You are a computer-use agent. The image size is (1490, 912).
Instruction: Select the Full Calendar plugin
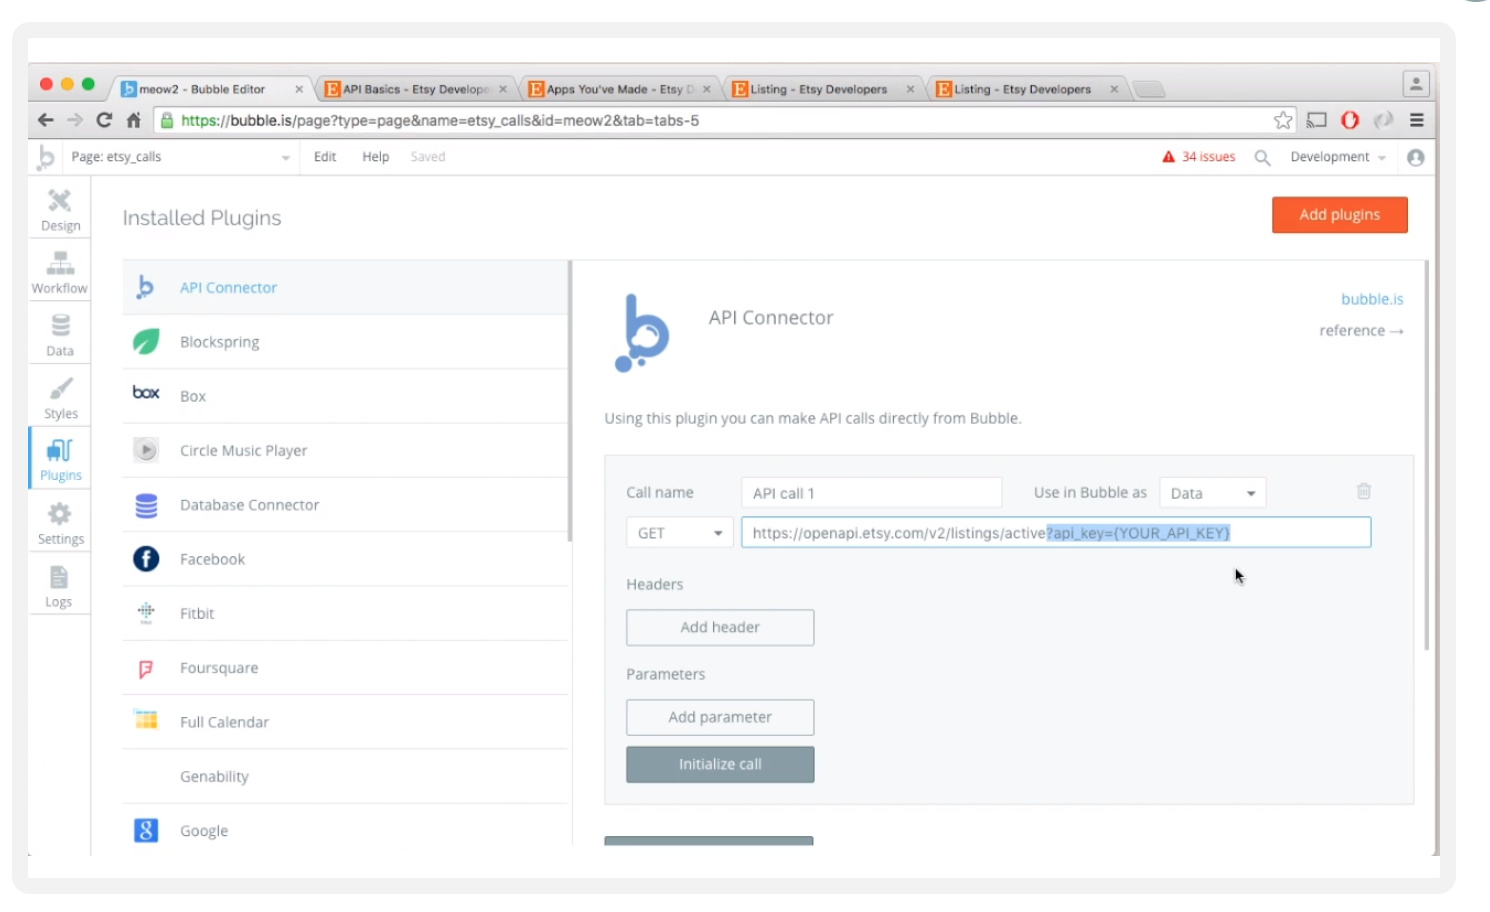345,722
